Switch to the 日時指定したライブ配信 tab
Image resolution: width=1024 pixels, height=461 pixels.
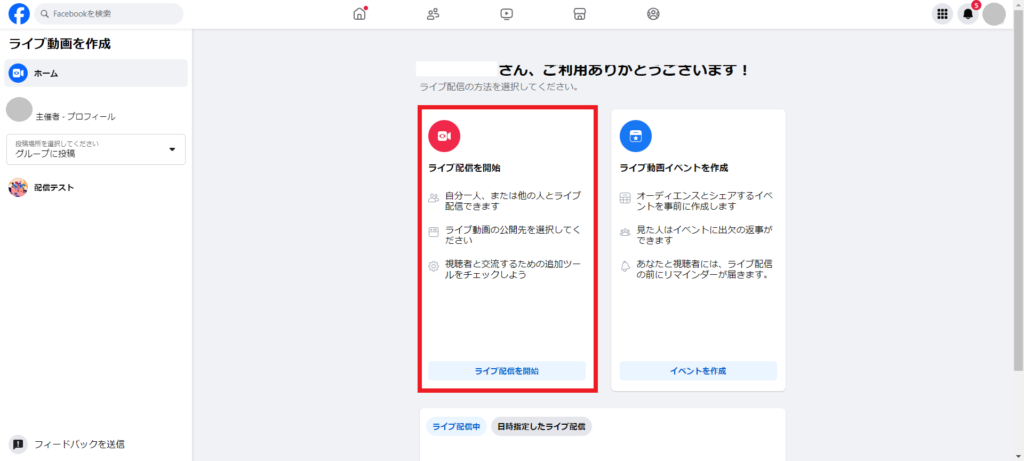(x=541, y=427)
